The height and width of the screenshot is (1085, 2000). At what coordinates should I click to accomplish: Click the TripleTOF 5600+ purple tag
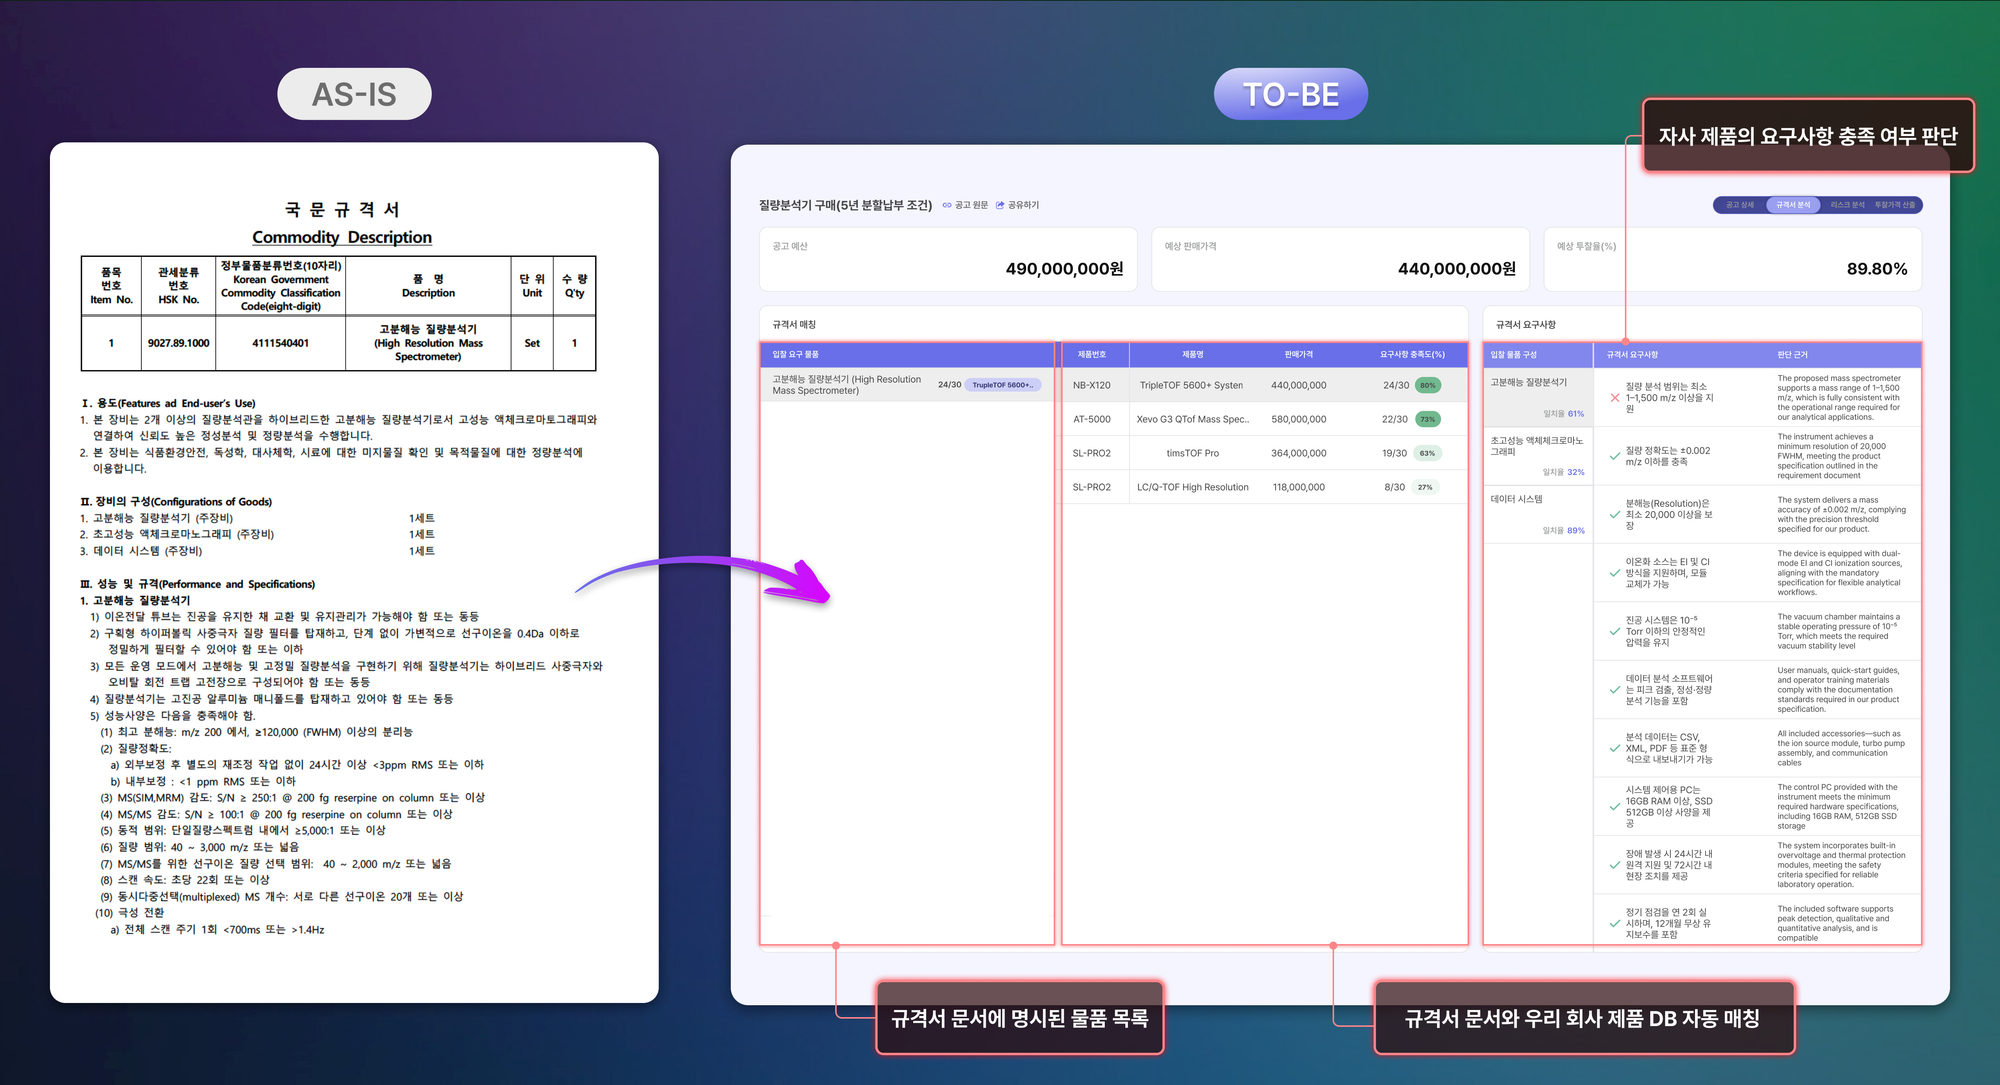click(1002, 385)
